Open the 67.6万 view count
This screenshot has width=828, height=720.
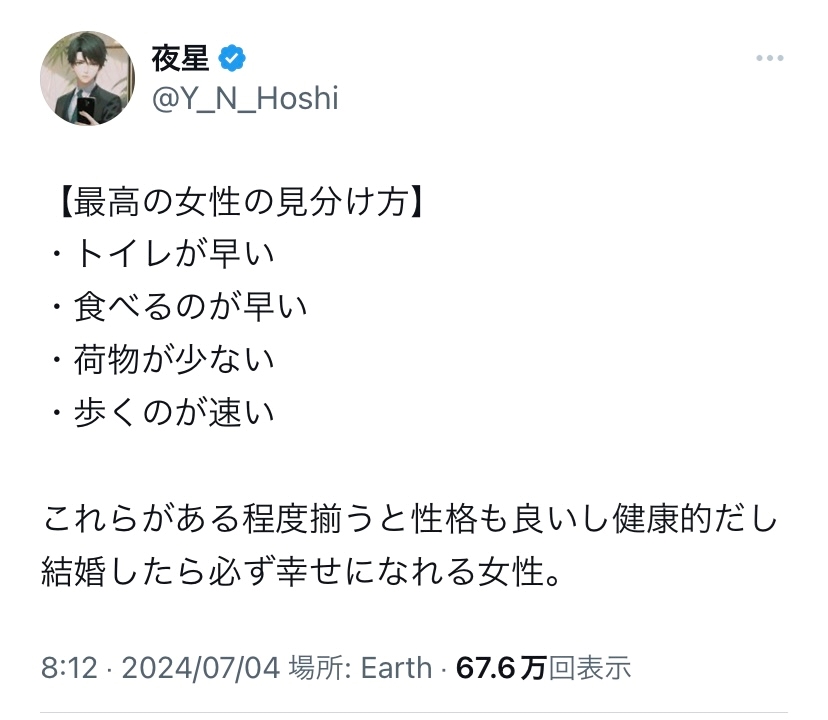pos(501,667)
